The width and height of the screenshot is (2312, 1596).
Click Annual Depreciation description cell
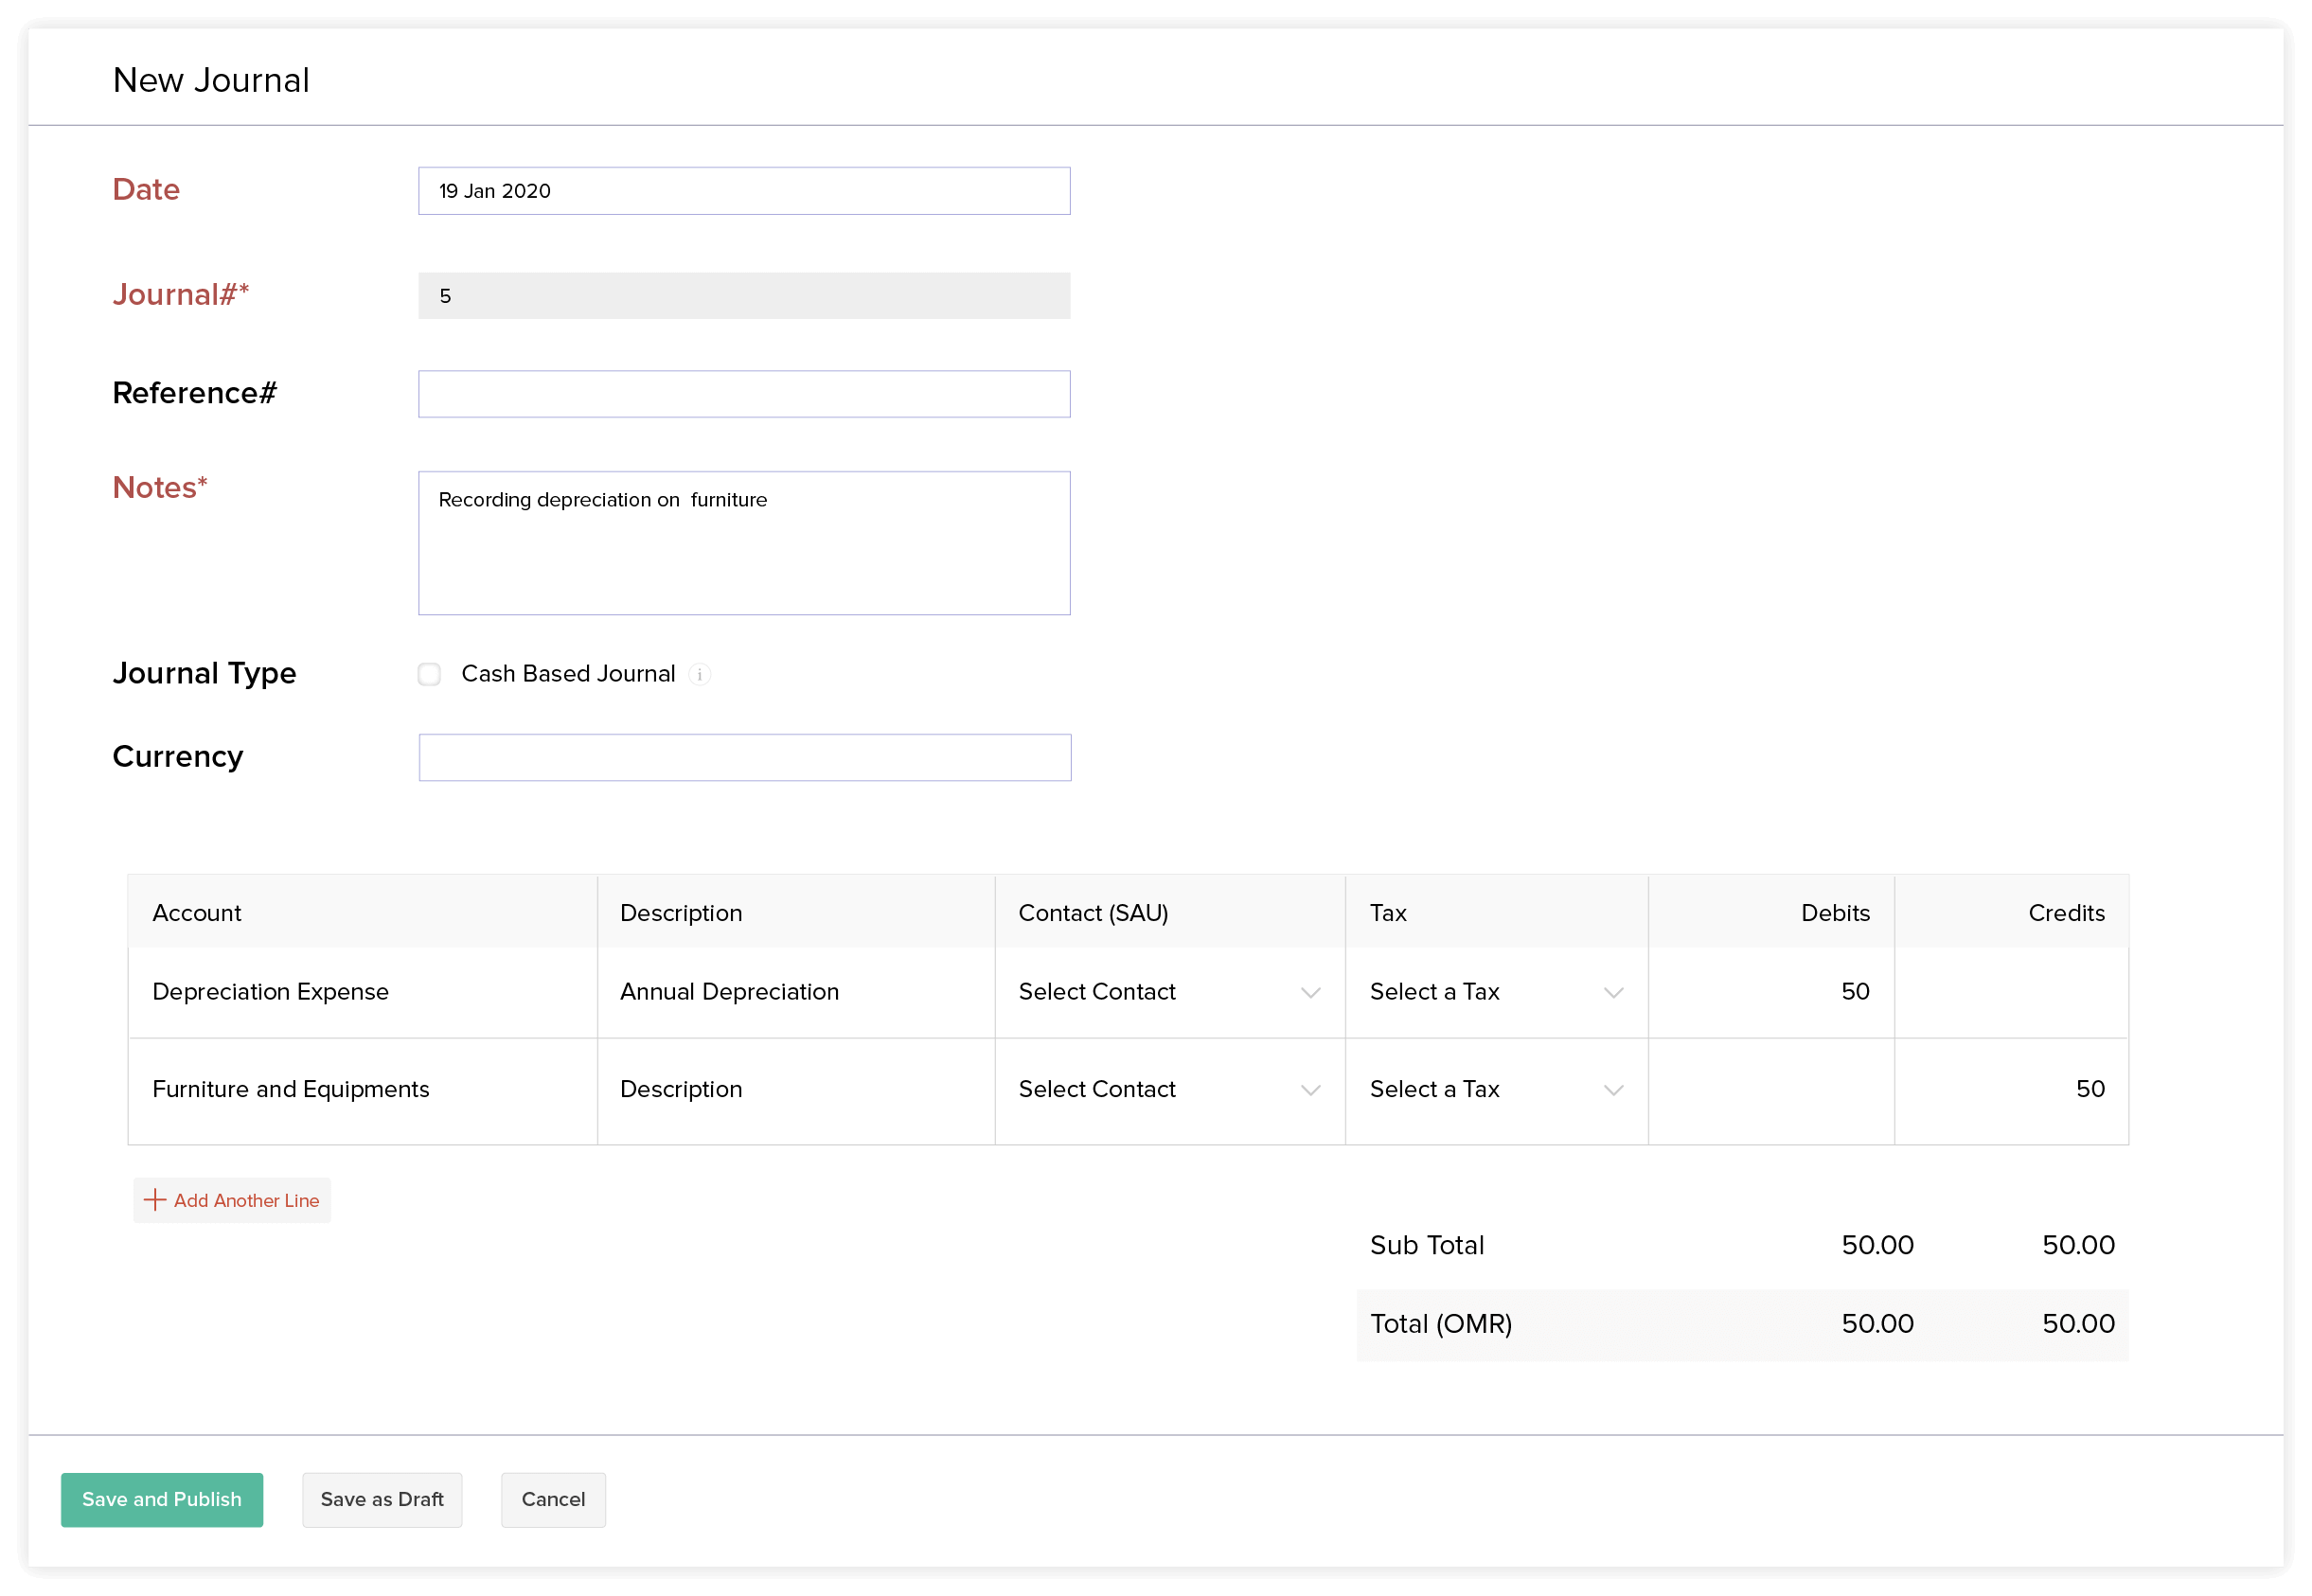[x=795, y=992]
